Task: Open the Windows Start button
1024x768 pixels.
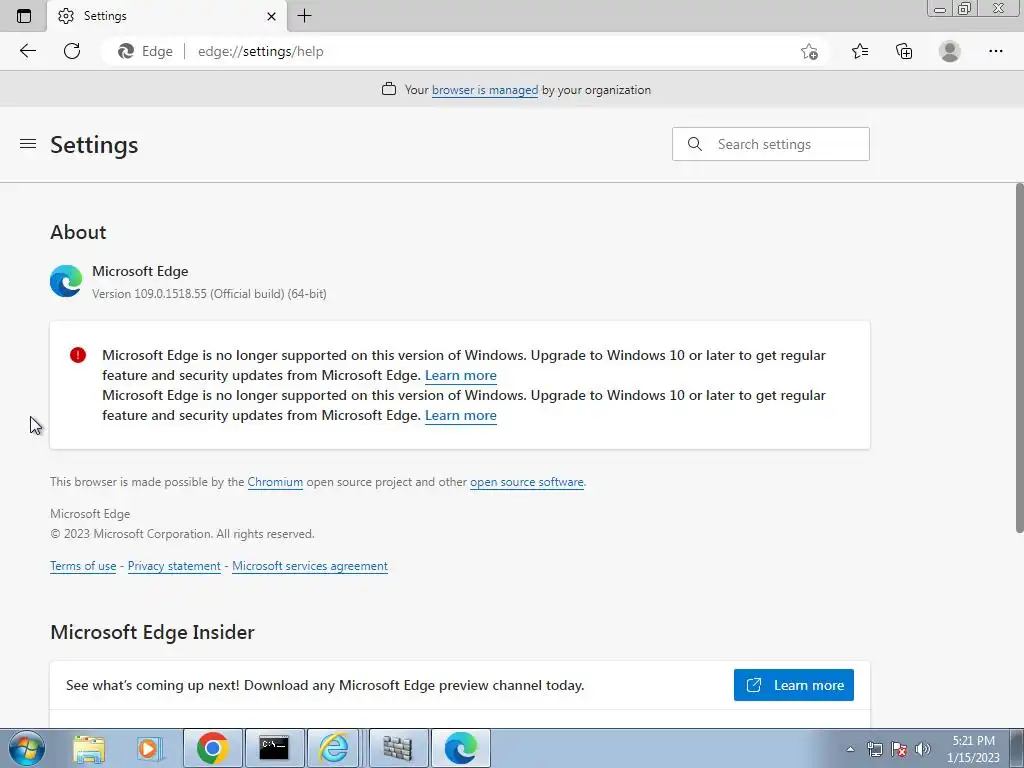Action: click(x=26, y=748)
